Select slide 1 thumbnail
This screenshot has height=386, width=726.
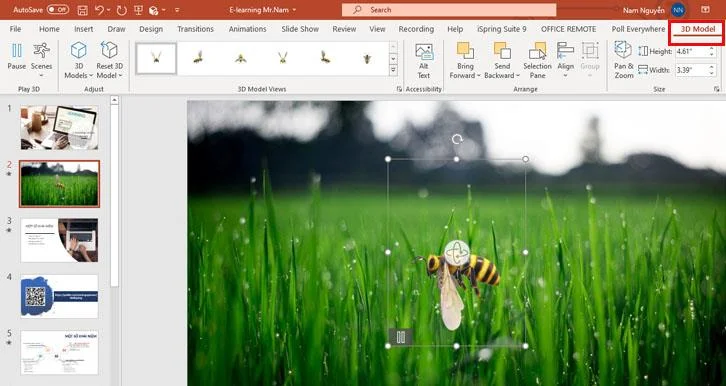pyautogui.click(x=59, y=127)
